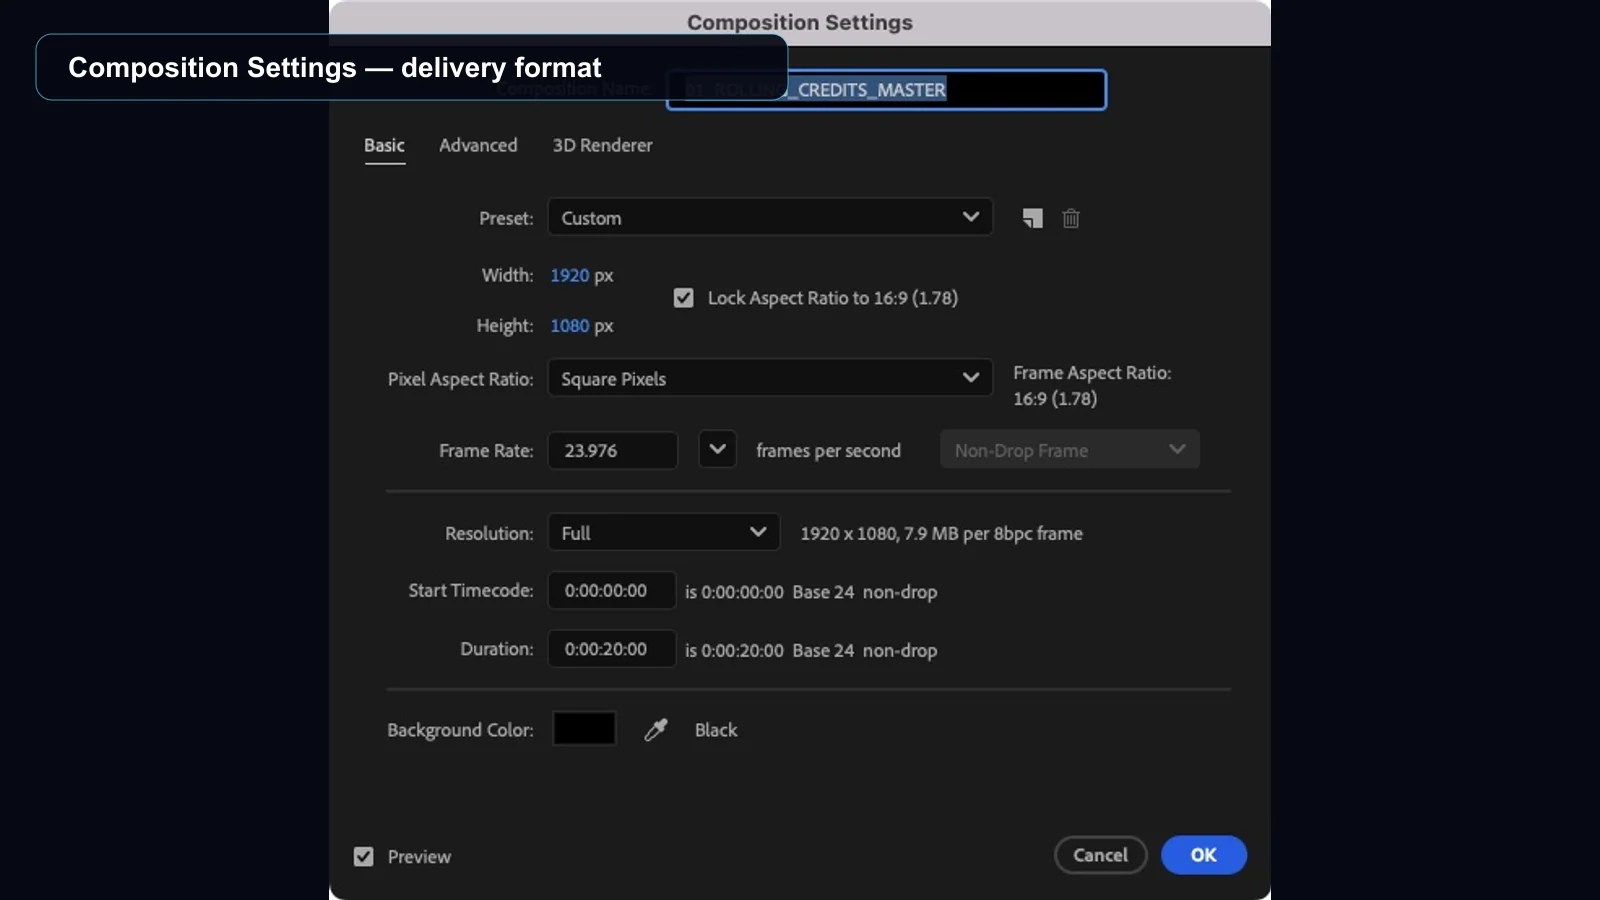
Task: Confirm settings with the OK button
Action: pos(1204,855)
